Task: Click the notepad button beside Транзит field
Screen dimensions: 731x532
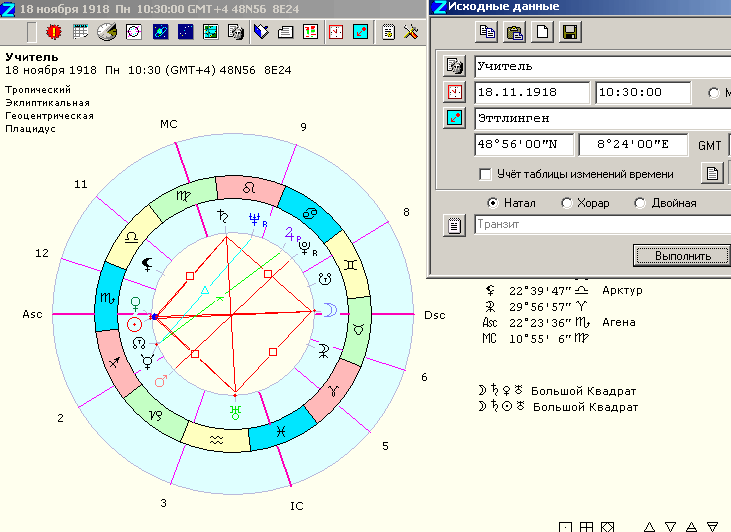Action: 455,226
